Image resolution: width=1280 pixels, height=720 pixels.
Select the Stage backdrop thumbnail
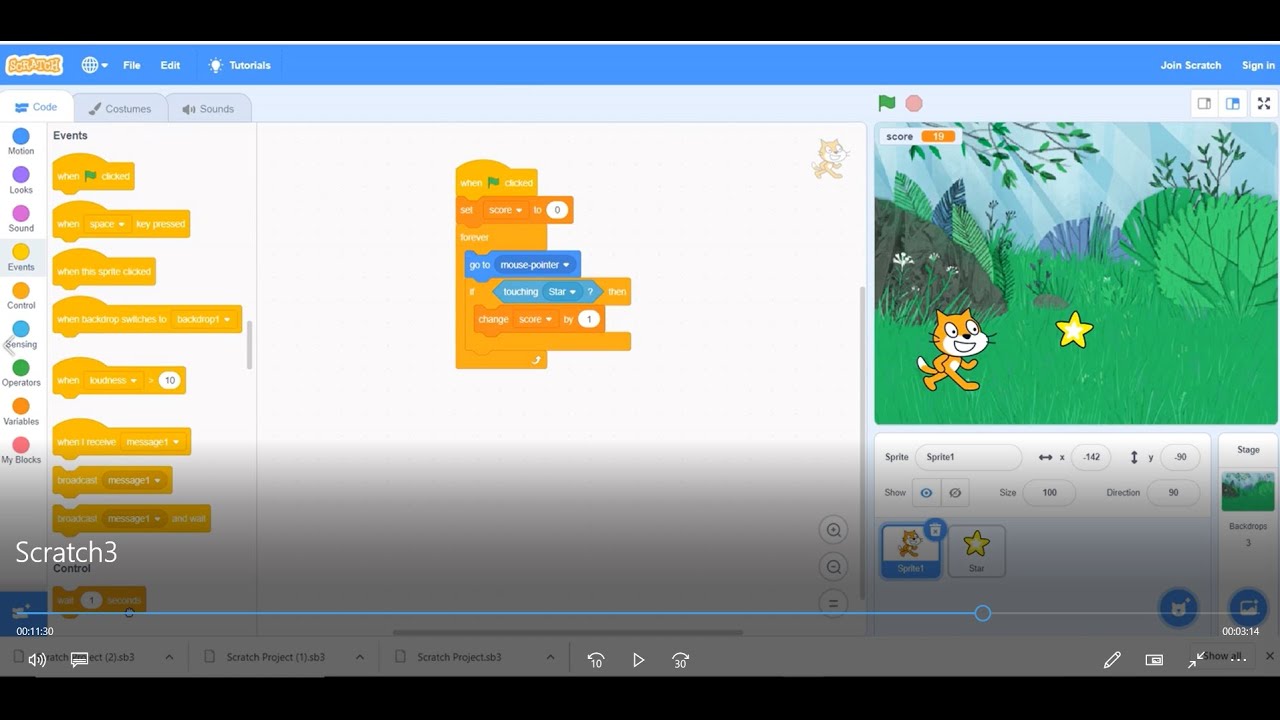click(x=1248, y=491)
